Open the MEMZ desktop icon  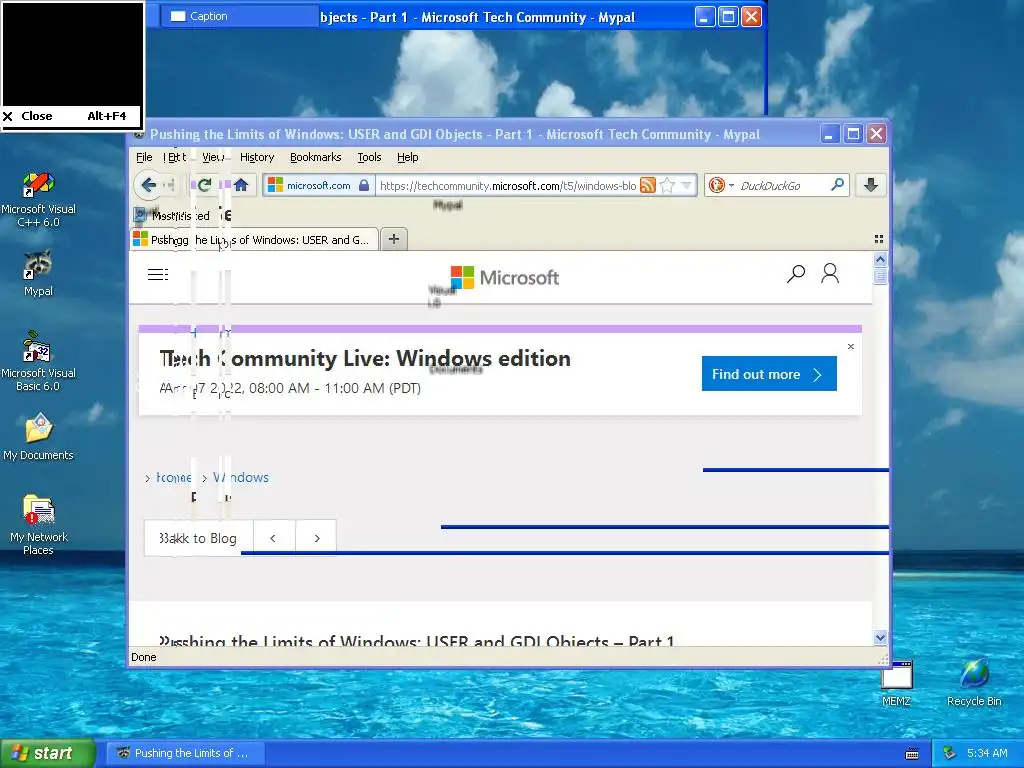coord(896,683)
